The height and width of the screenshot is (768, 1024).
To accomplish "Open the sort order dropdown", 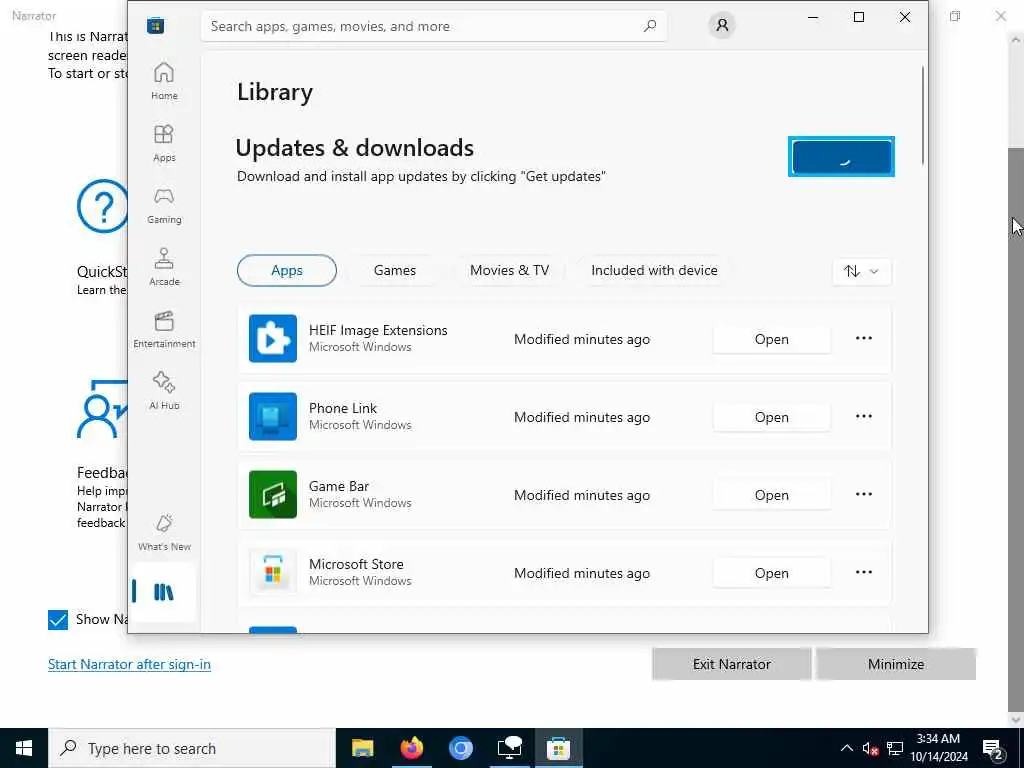I will pos(861,271).
